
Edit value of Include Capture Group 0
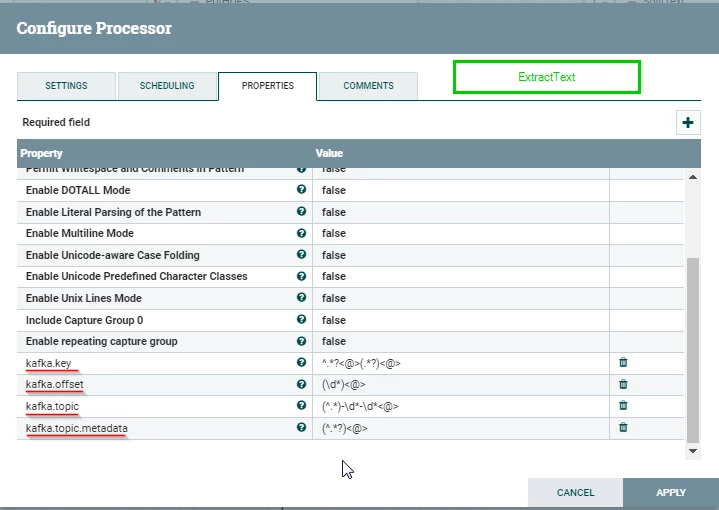[x=461, y=320]
